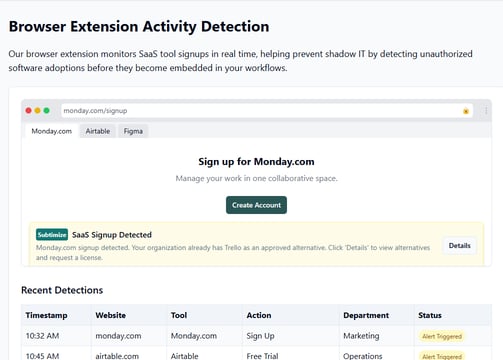
Task: Click the monday.com/signup address field
Action: (267, 111)
